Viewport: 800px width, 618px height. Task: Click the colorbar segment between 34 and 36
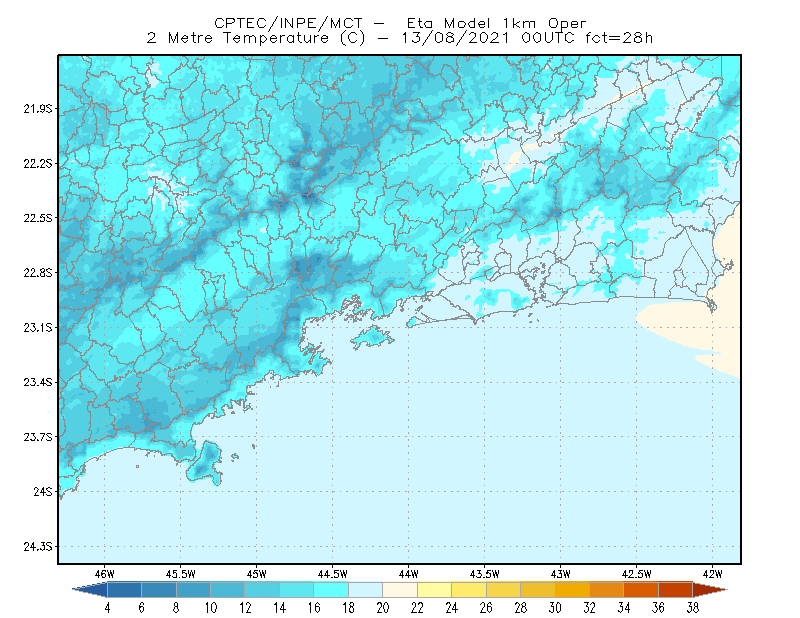pos(641,590)
